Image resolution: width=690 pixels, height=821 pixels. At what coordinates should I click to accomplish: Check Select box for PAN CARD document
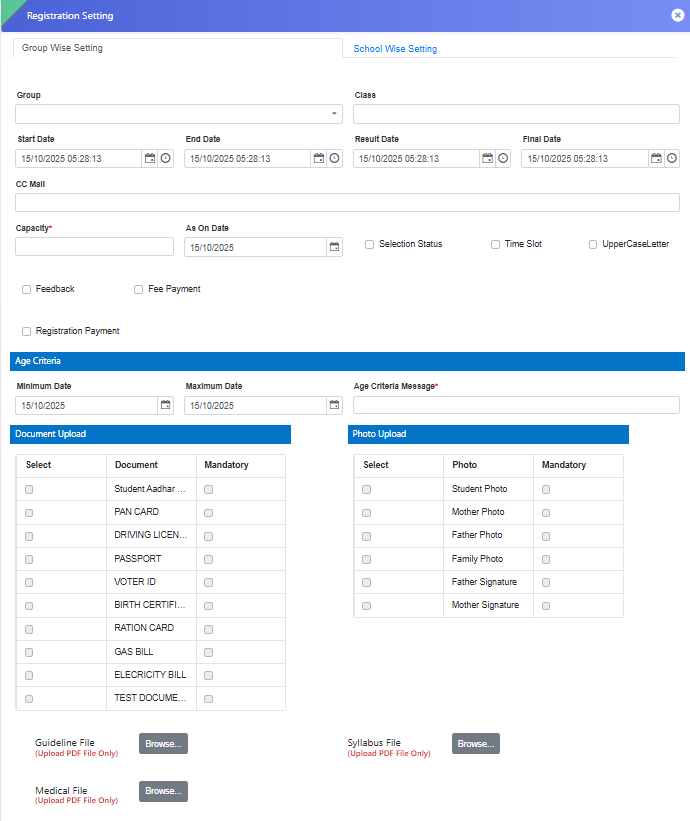(x=29, y=513)
